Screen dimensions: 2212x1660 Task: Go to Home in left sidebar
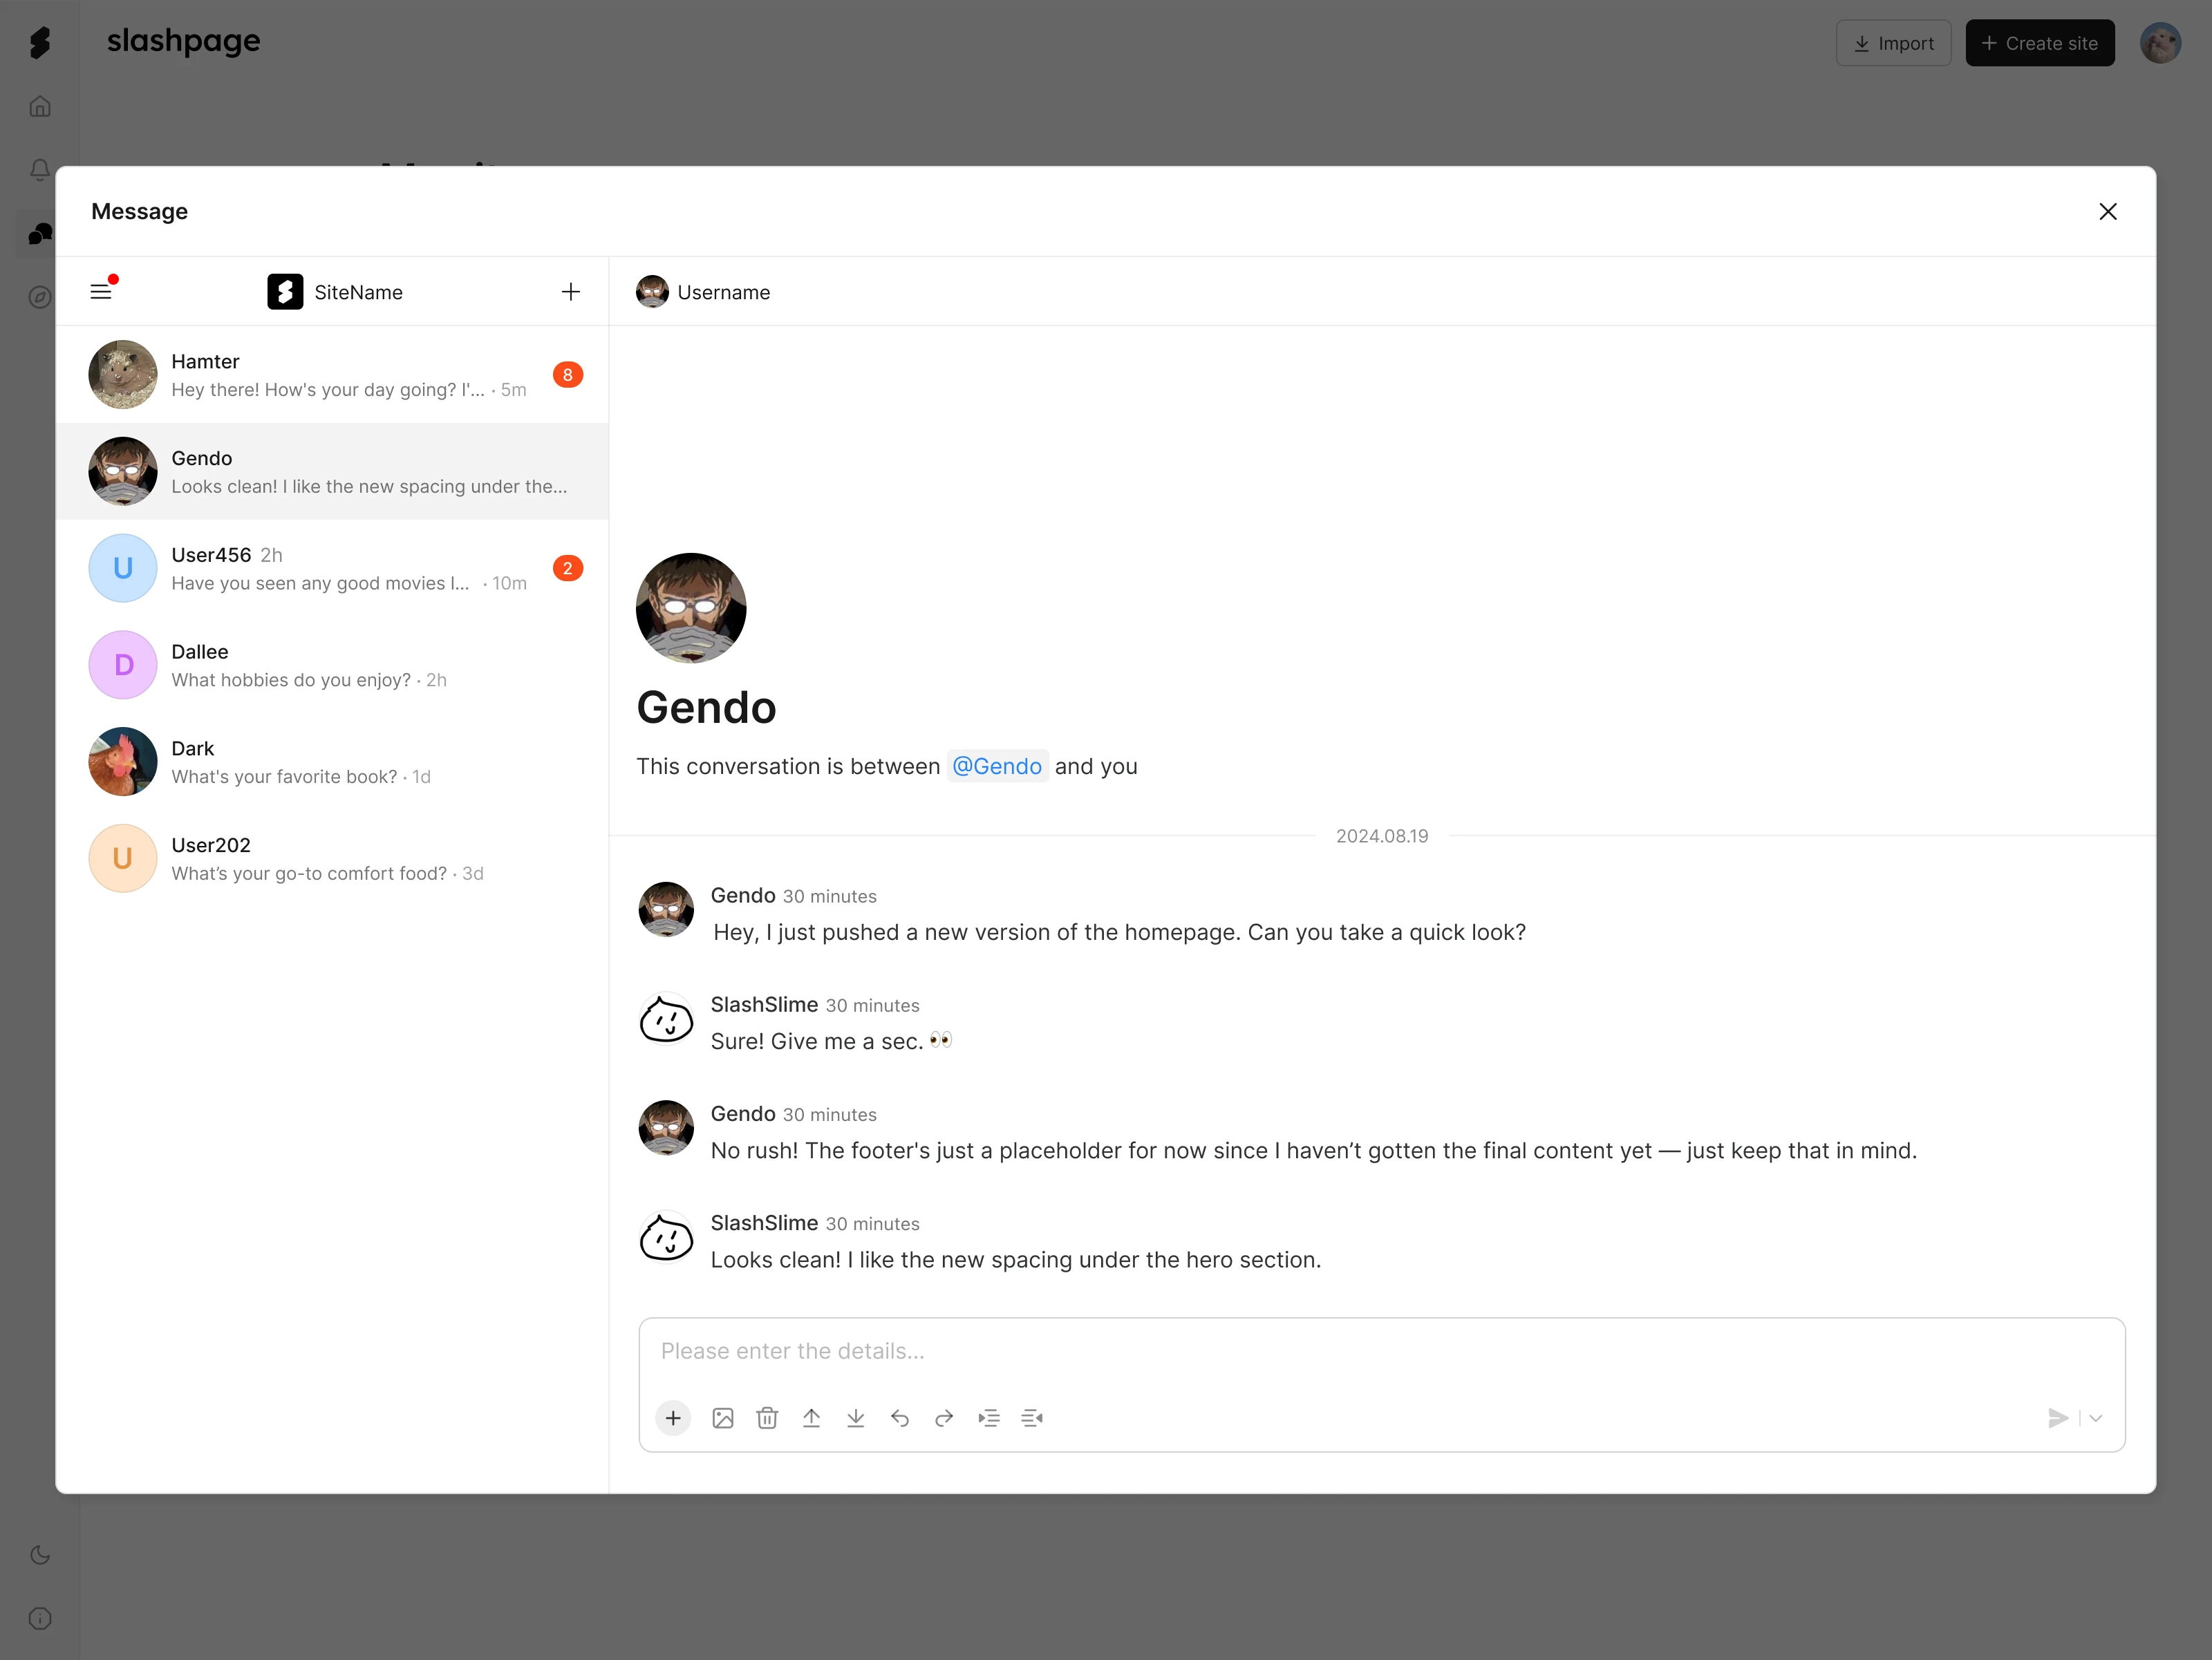tap(40, 107)
